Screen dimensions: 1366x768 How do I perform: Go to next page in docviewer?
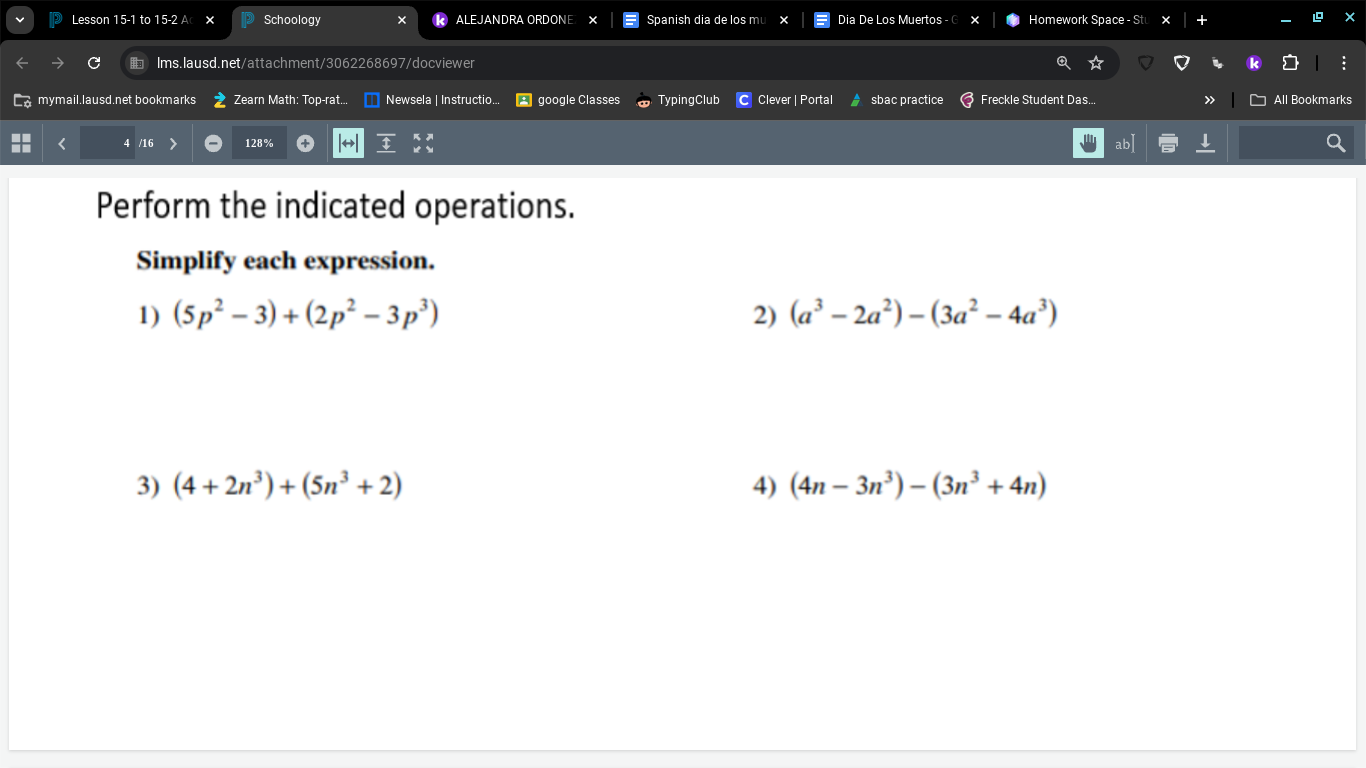[x=173, y=143]
